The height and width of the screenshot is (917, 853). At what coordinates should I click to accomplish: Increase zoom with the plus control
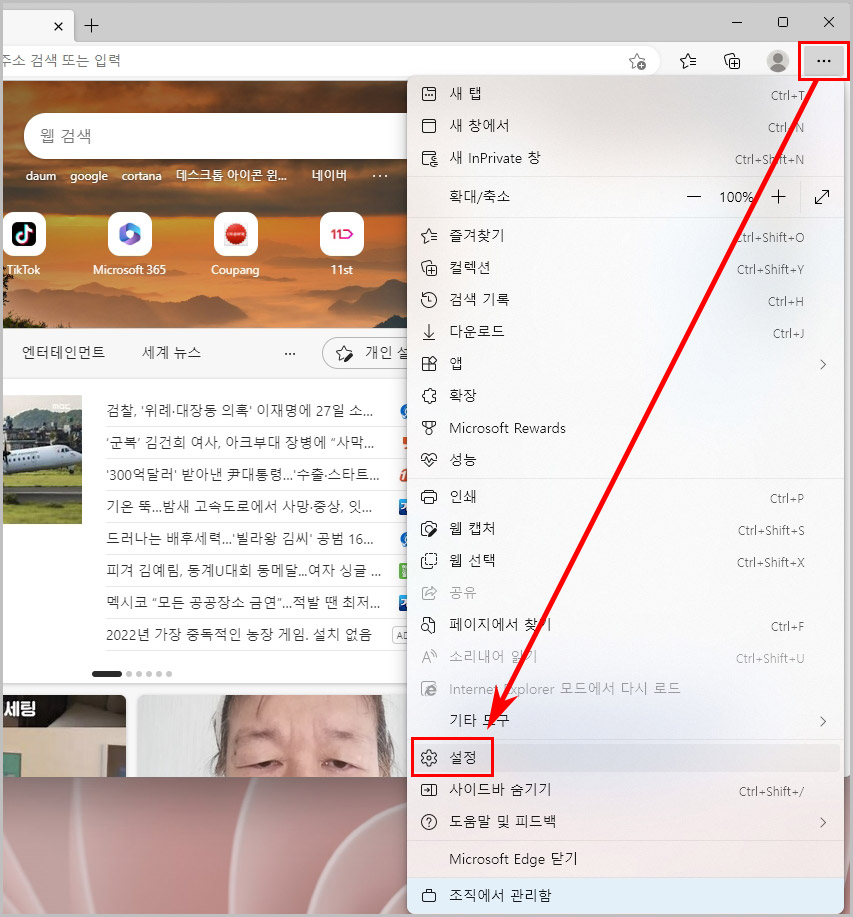778,197
